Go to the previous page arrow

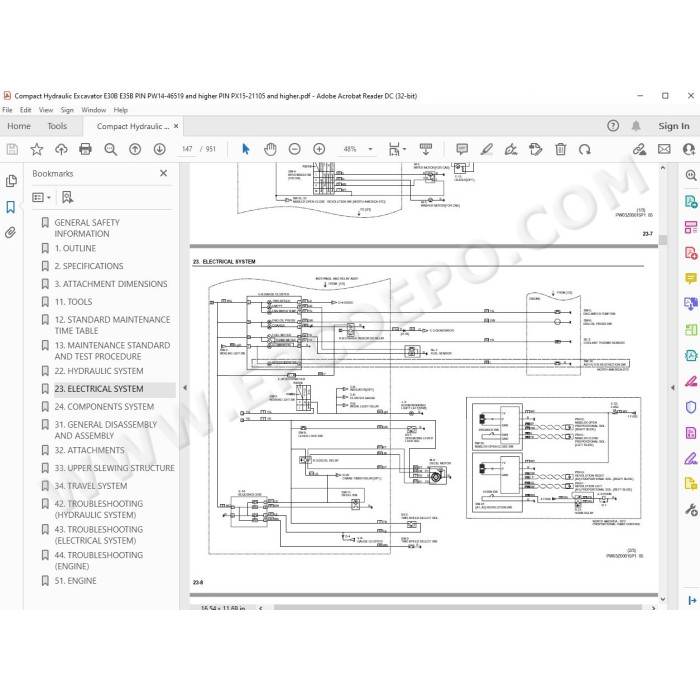(x=135, y=149)
